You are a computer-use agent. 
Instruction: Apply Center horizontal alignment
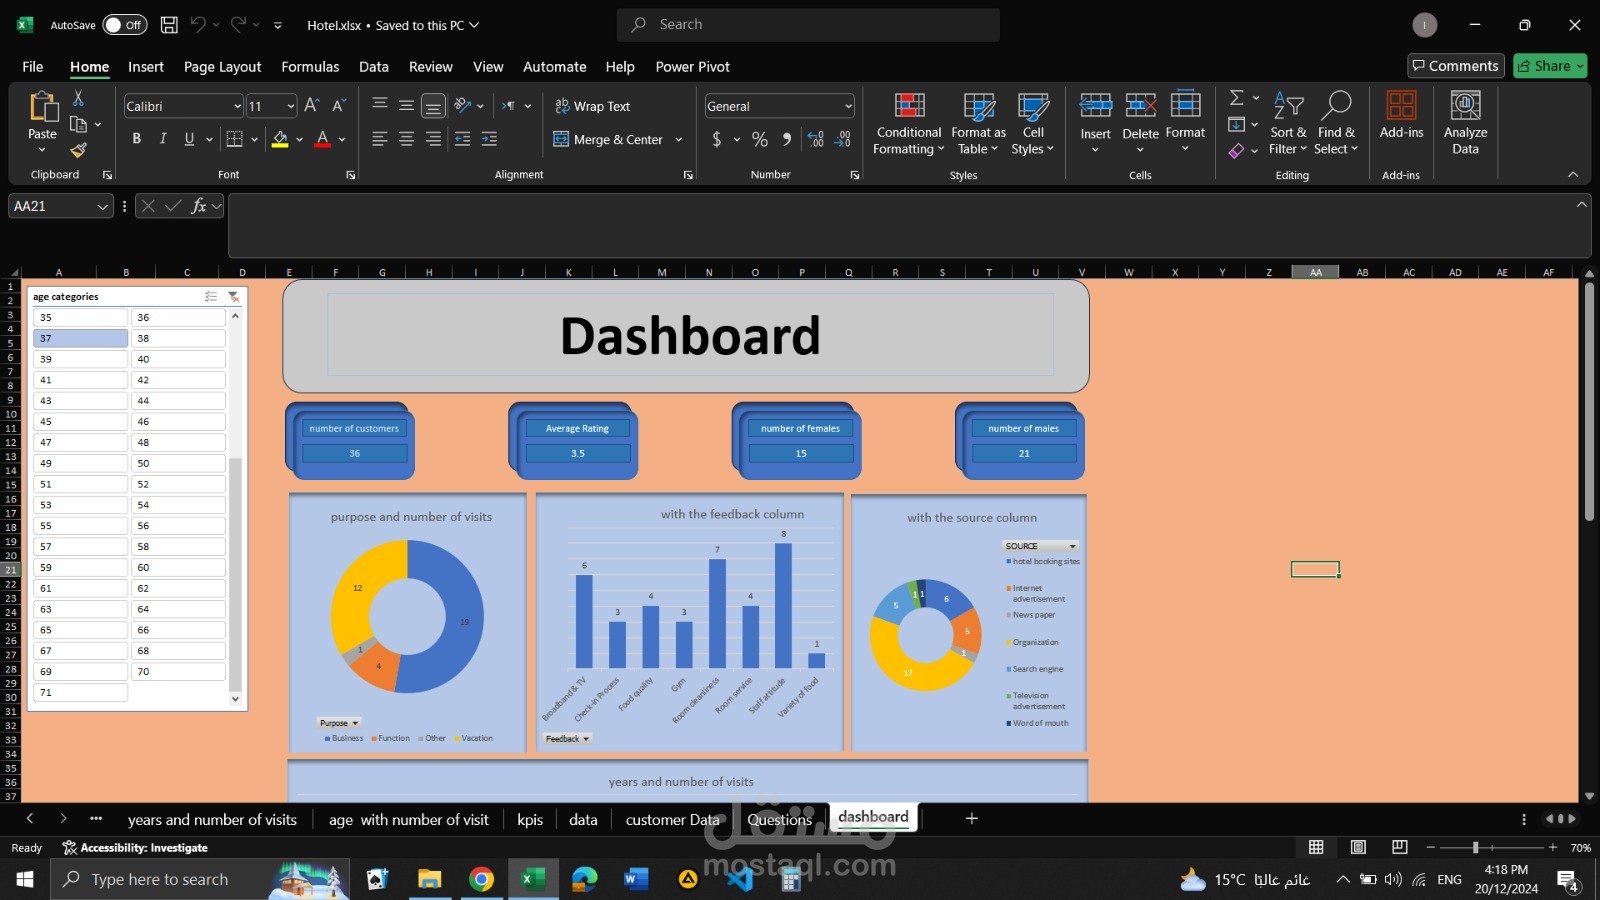tap(406, 139)
